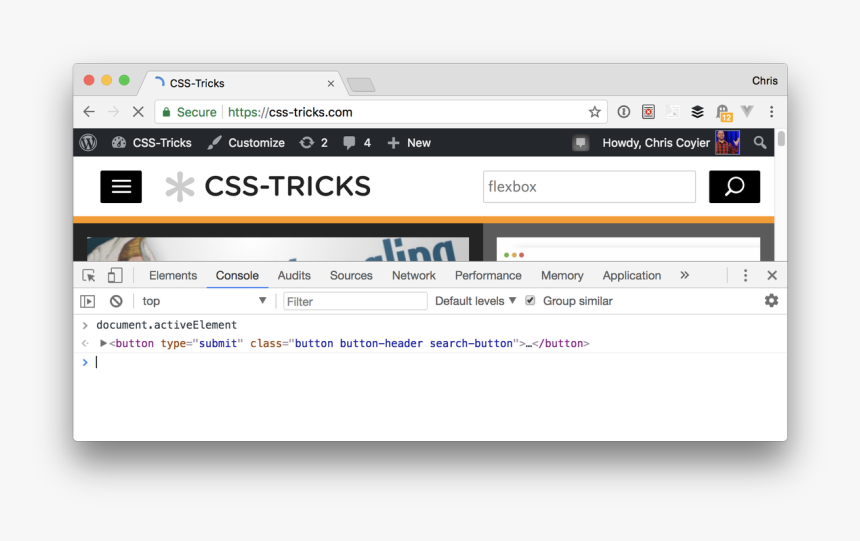The width and height of the screenshot is (860, 541).
Task: Open the Howdy, Chris Coyier account menu
Action: [671, 143]
